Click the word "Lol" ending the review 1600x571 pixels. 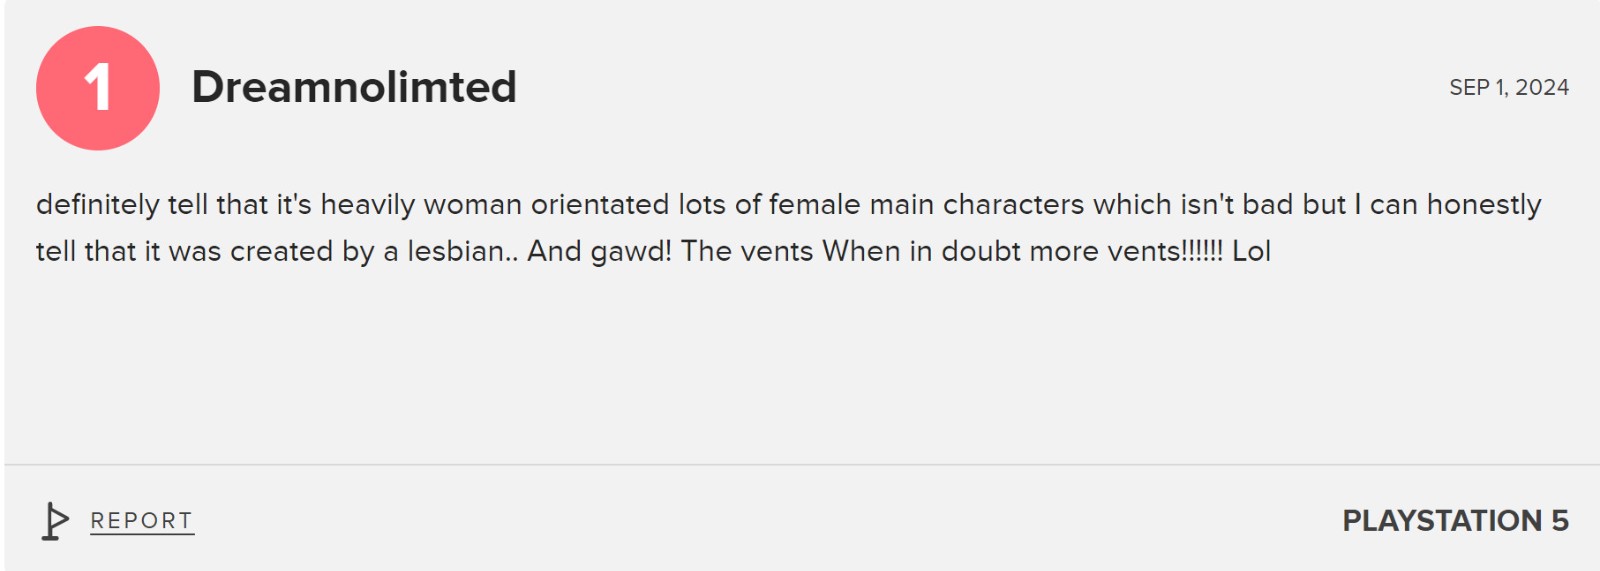click(x=1251, y=251)
